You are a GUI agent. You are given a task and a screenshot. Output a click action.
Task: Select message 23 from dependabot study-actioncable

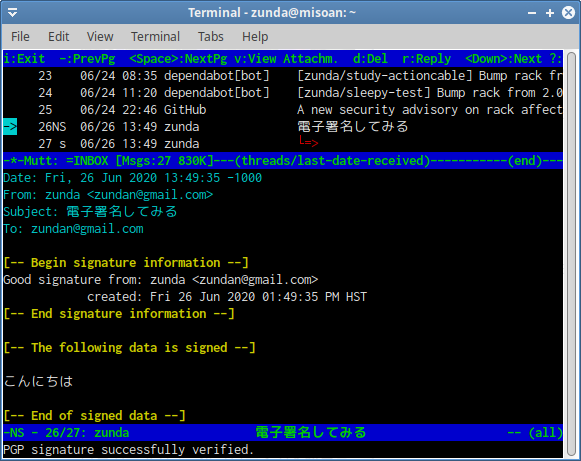point(283,76)
